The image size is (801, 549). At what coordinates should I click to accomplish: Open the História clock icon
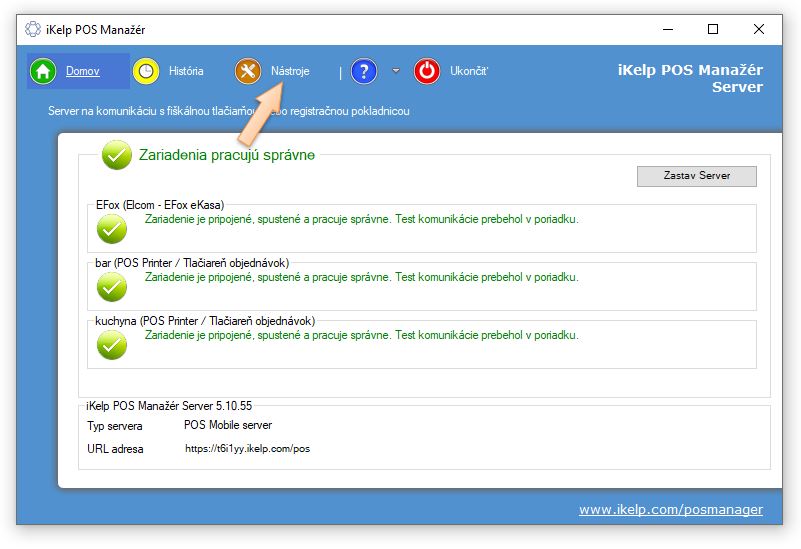147,71
